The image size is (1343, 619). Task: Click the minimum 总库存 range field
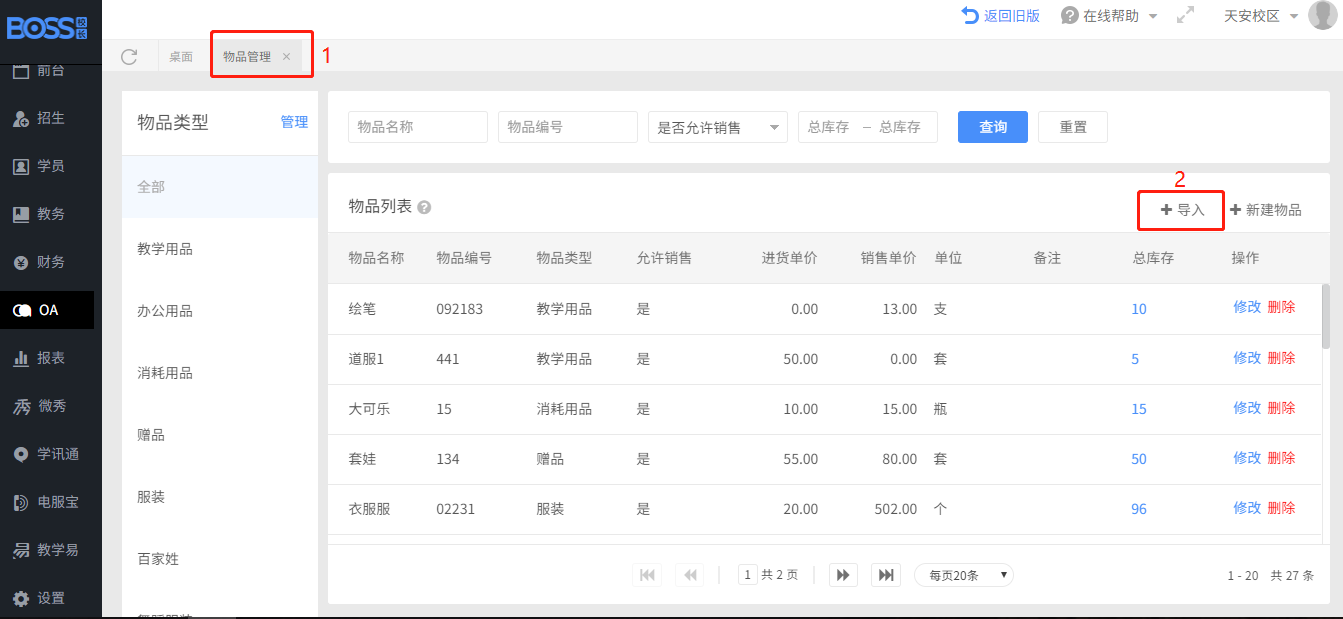click(829, 127)
